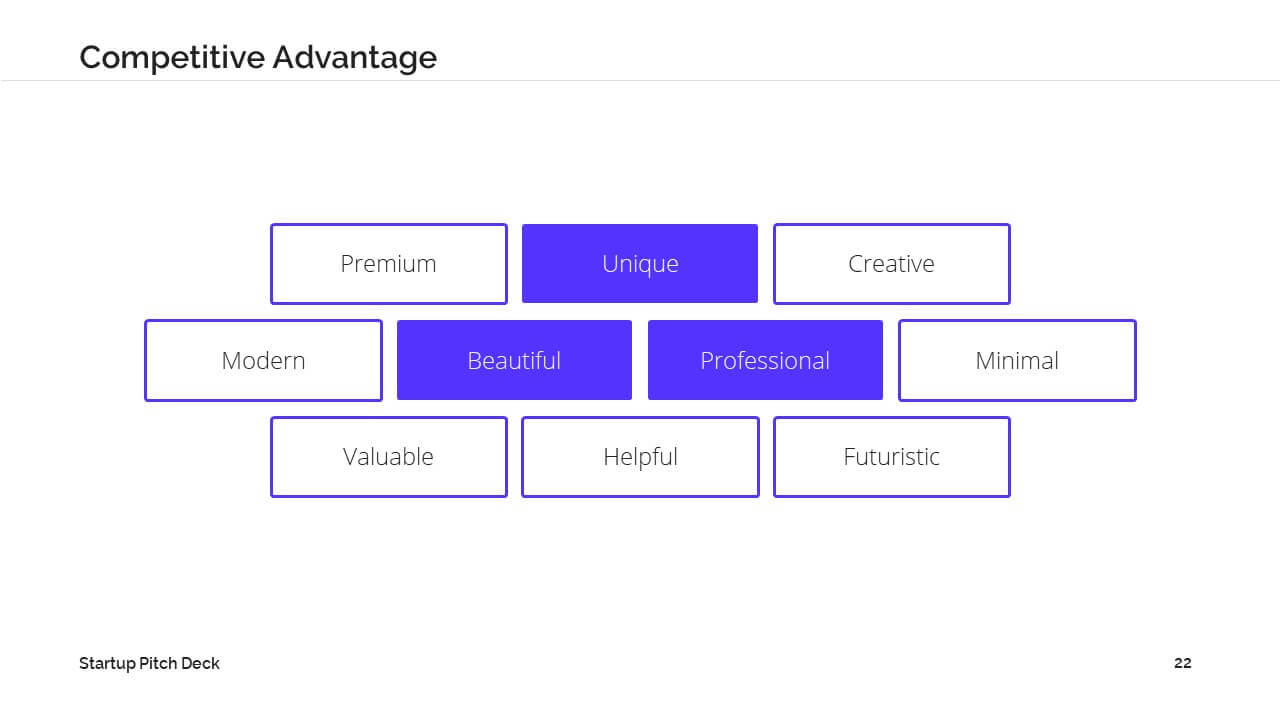Click the slide number 22
Screen dimensions: 1280x720
point(1183,663)
